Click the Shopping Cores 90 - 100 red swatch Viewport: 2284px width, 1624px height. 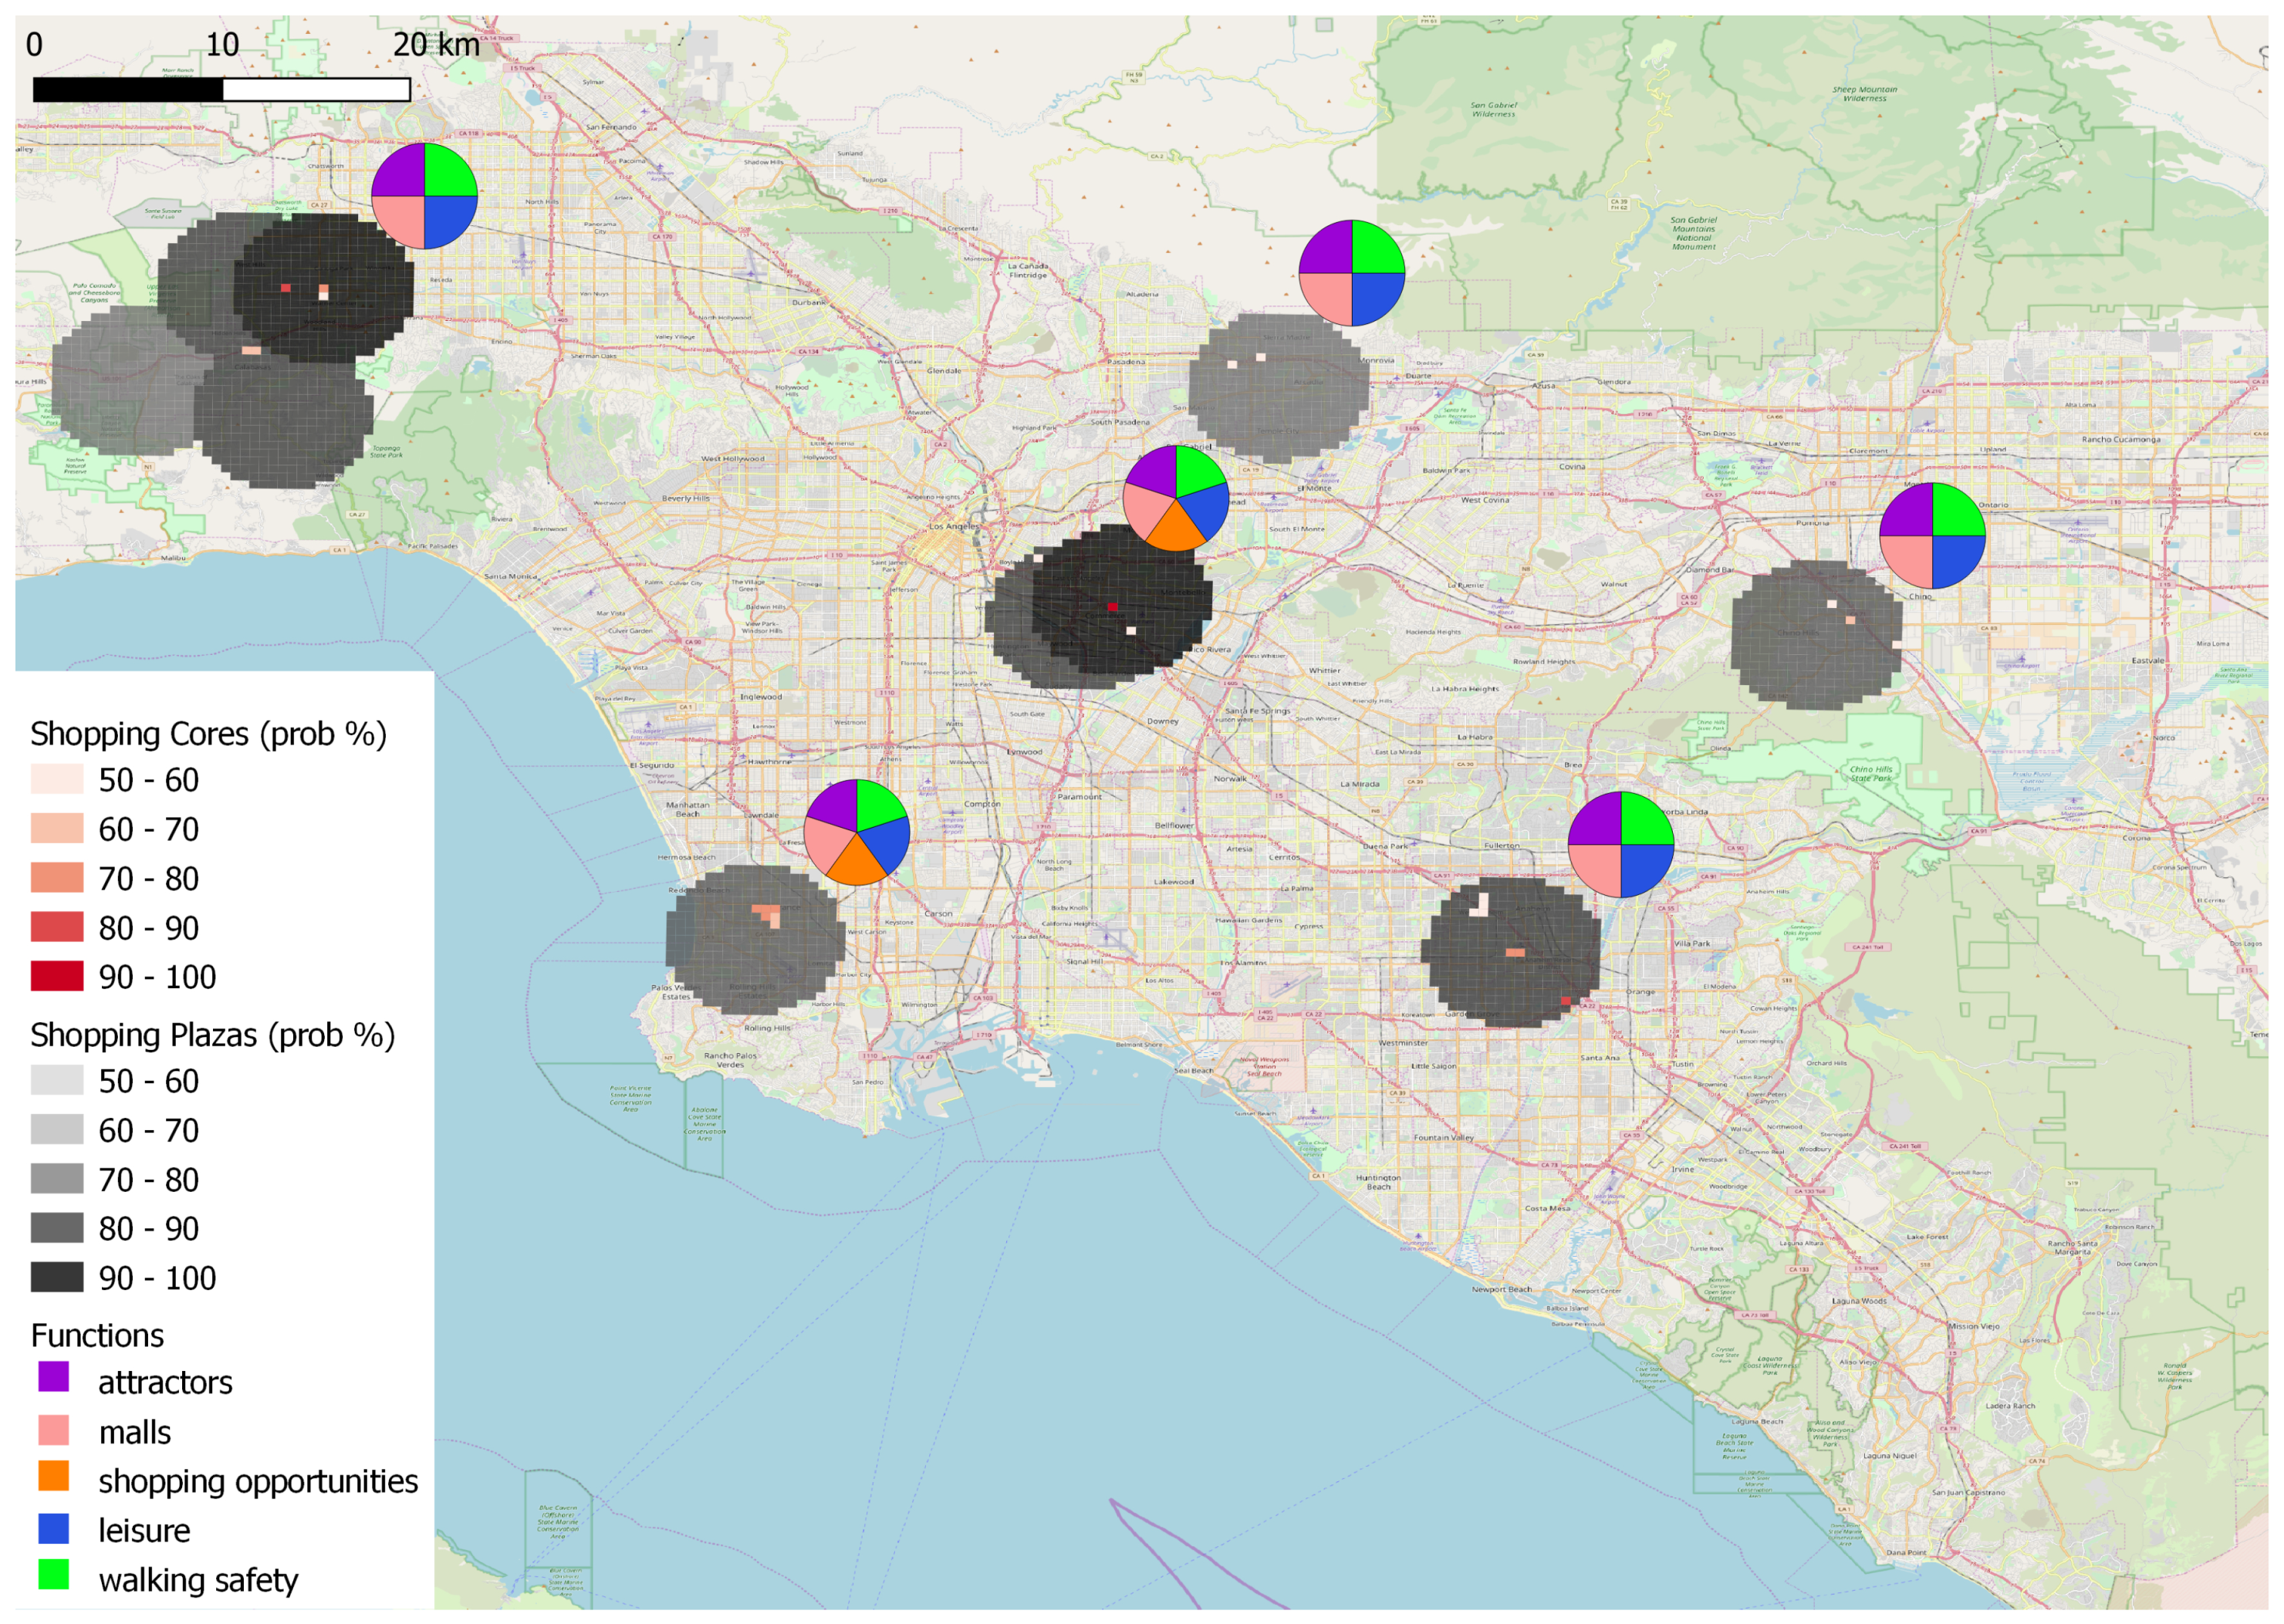[x=57, y=976]
